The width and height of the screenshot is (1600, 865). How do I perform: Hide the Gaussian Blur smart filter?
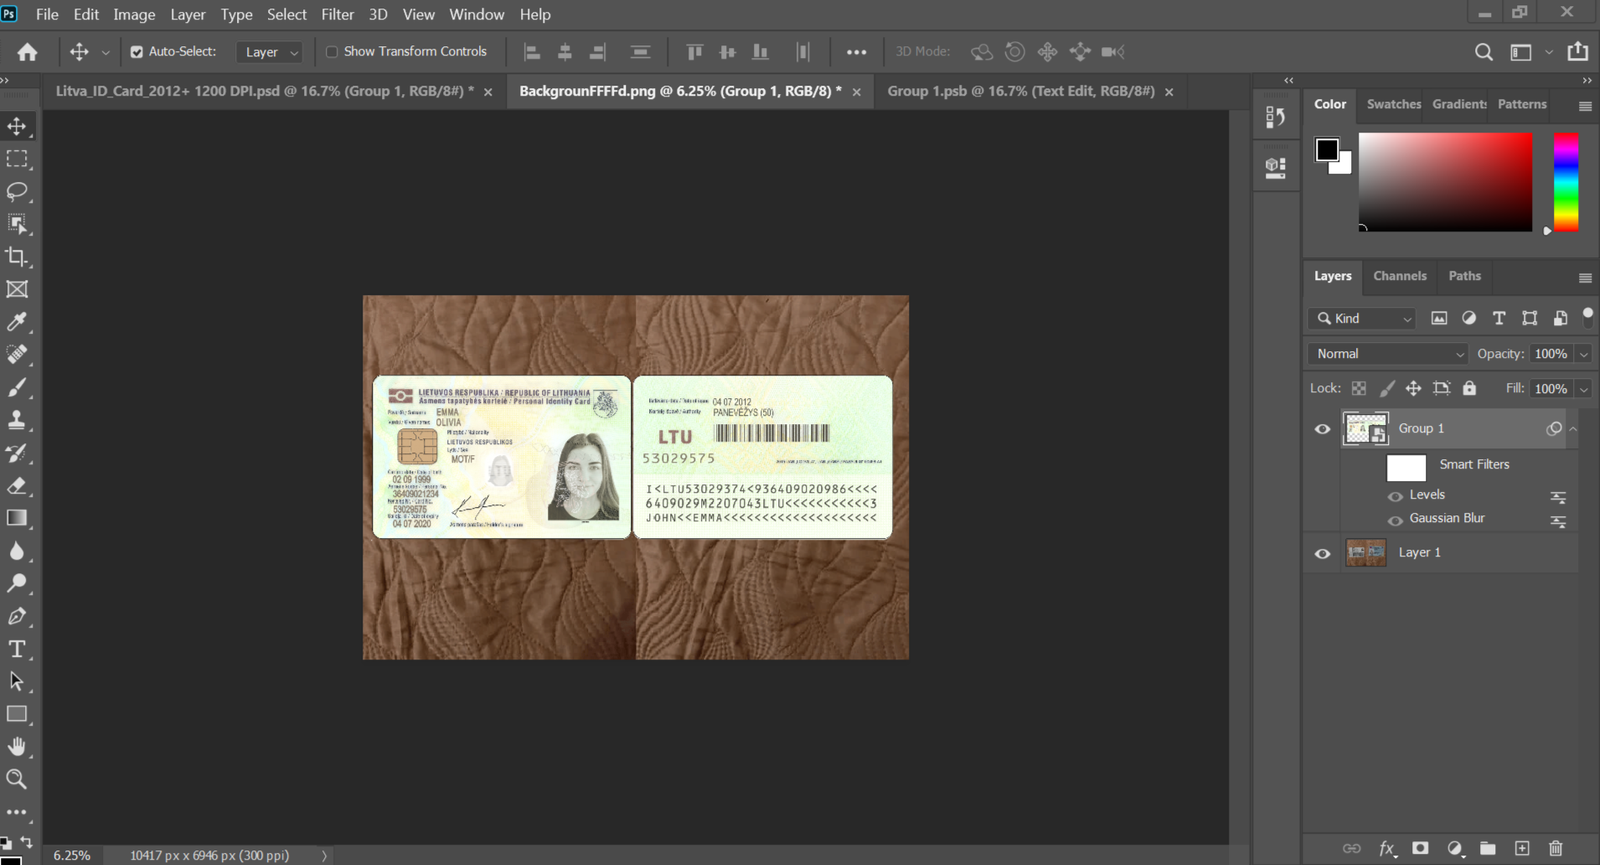[x=1395, y=520]
